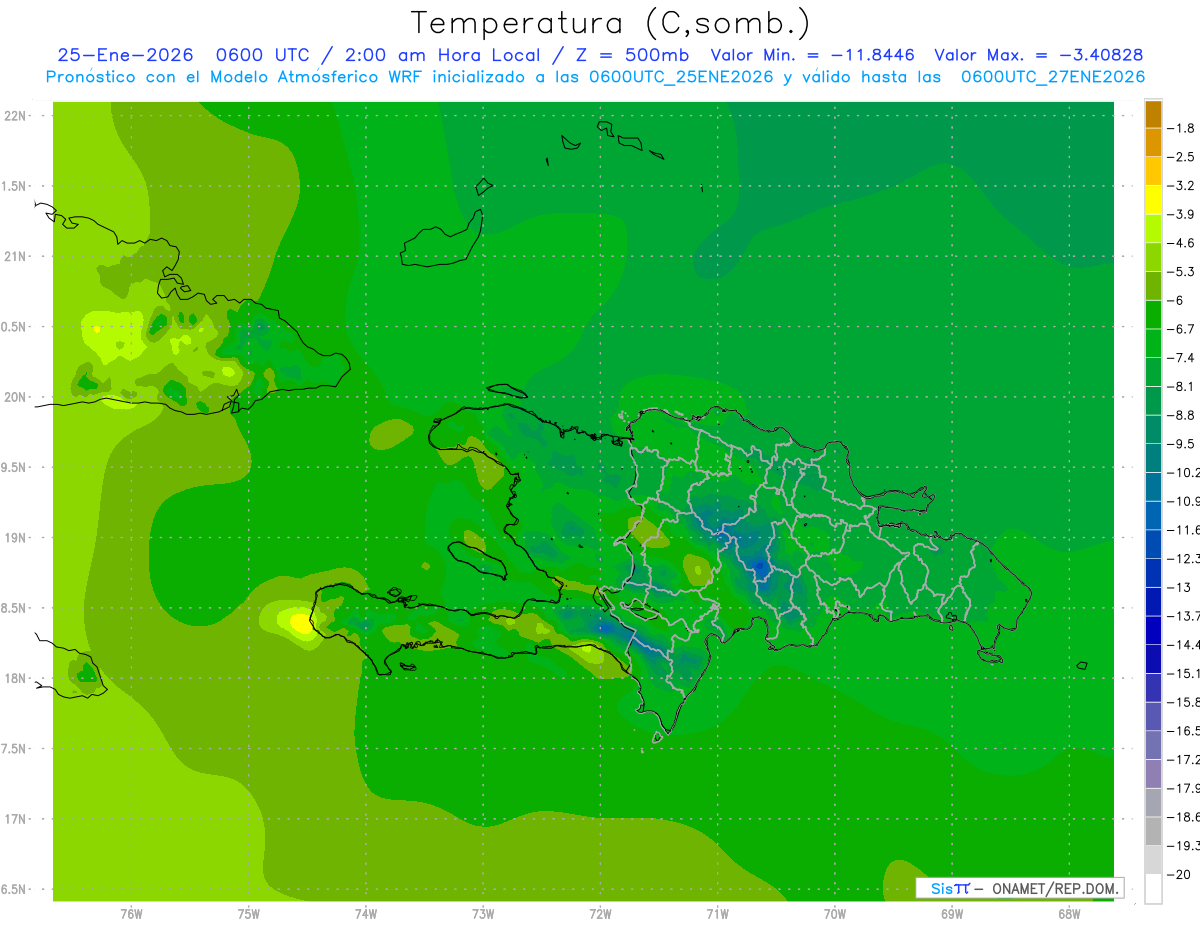The width and height of the screenshot is (1200, 927).
Task: Click the -4.6 colorbar value
Action: coord(1182,243)
